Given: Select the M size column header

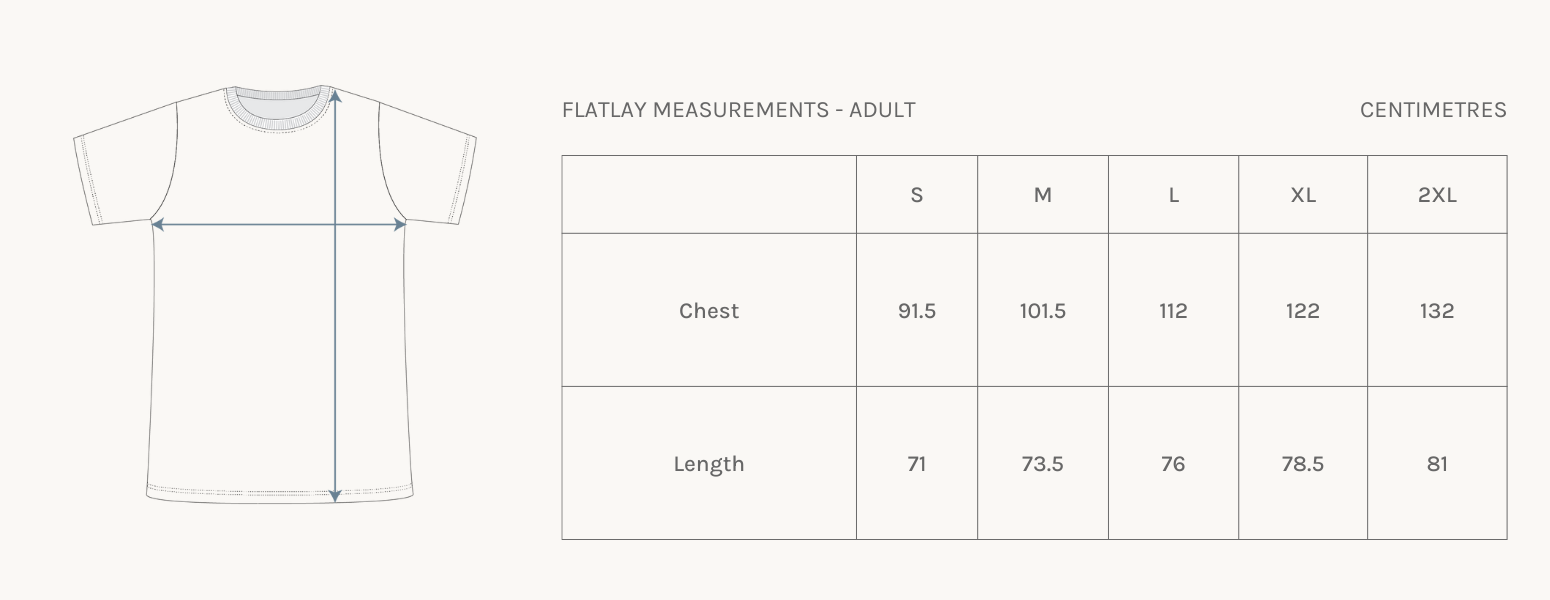Looking at the screenshot, I should (1042, 195).
